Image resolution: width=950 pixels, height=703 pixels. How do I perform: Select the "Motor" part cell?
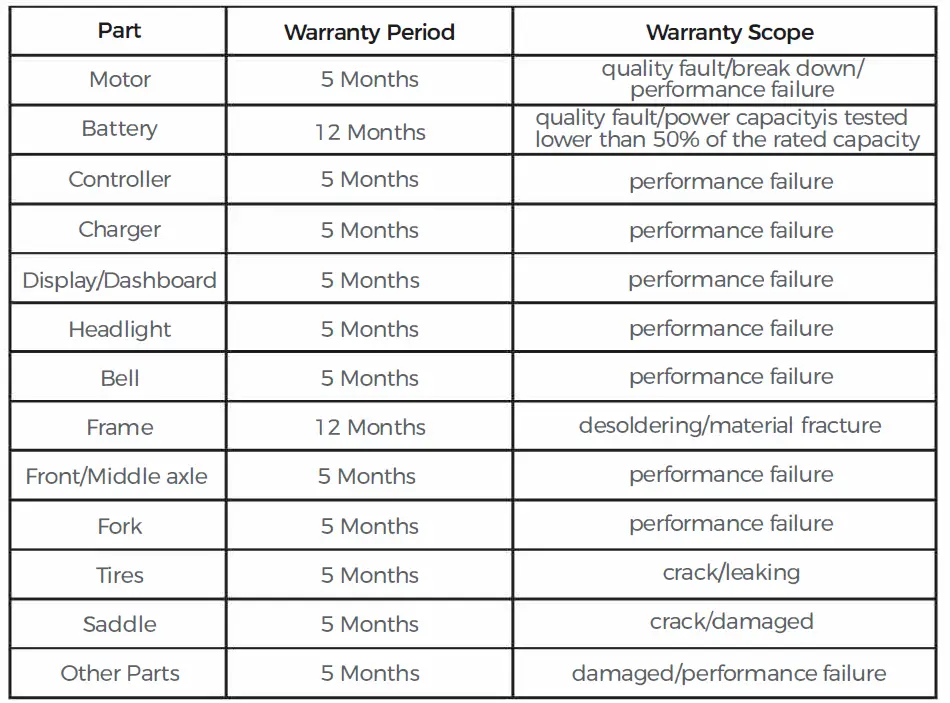tap(119, 80)
